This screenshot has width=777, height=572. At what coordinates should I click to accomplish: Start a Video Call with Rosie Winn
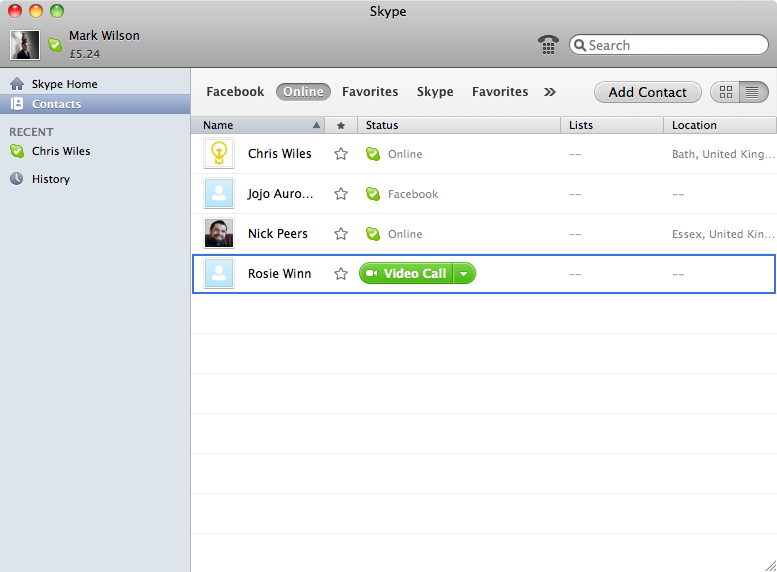(x=406, y=273)
